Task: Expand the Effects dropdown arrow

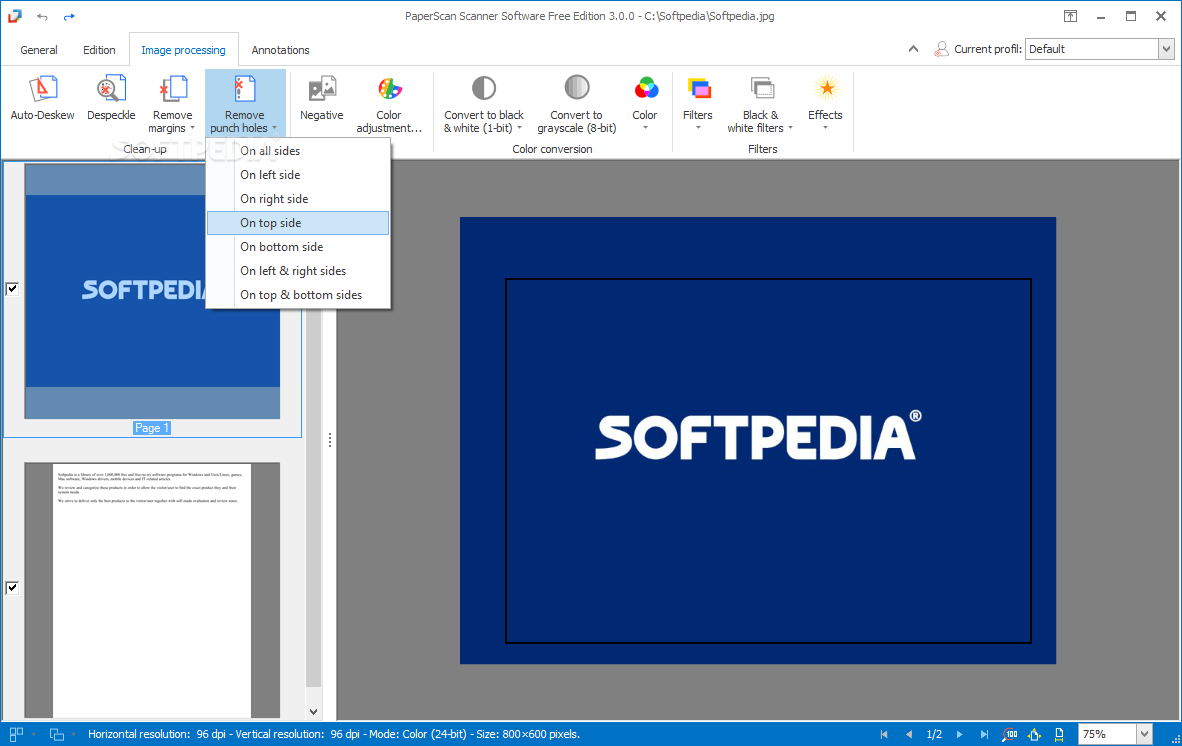Action: pyautogui.click(x=825, y=128)
